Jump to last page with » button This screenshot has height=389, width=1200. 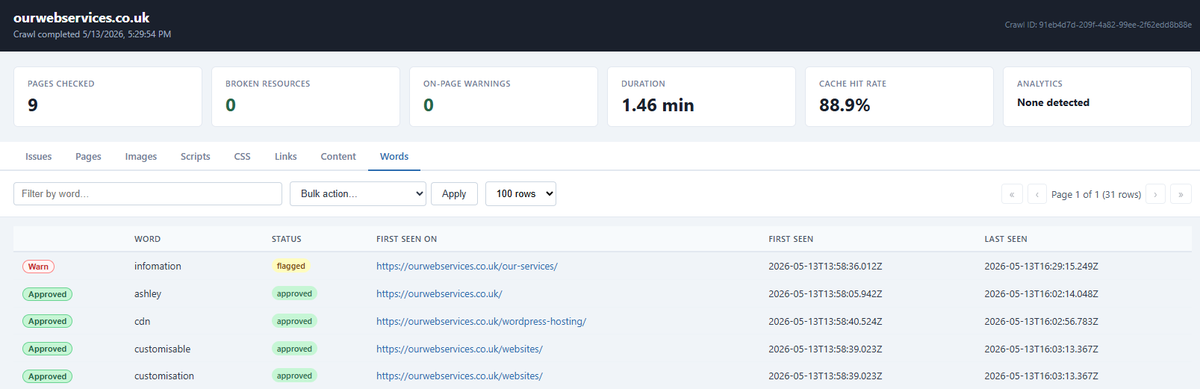1181,194
